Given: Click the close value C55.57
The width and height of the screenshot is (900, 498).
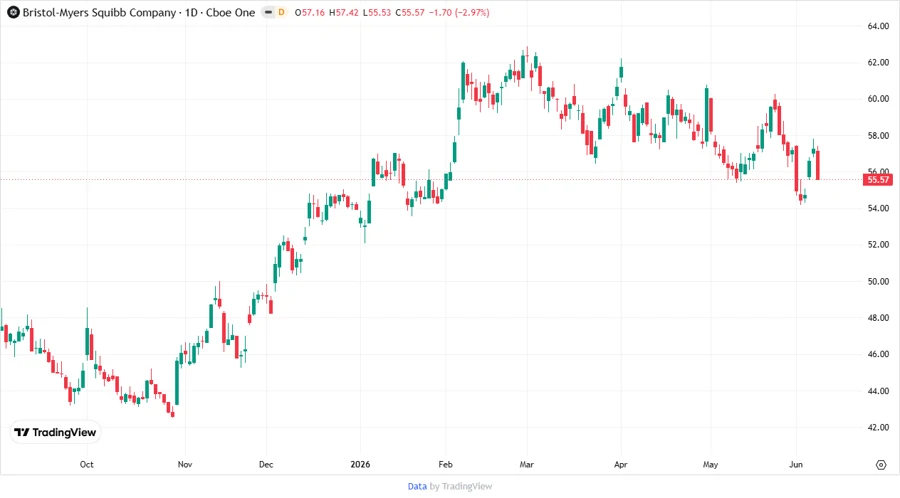Looking at the screenshot, I should [410, 12].
